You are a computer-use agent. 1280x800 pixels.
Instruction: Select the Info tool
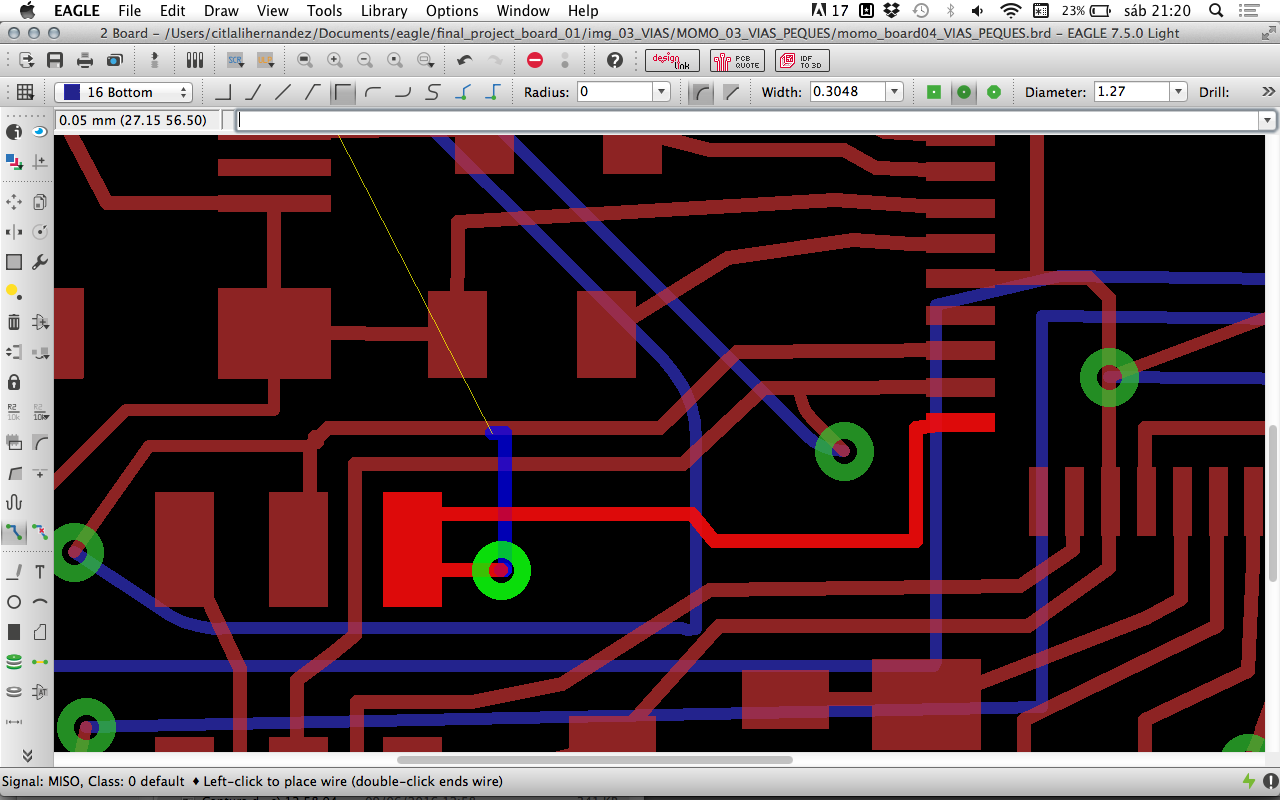pos(14,131)
